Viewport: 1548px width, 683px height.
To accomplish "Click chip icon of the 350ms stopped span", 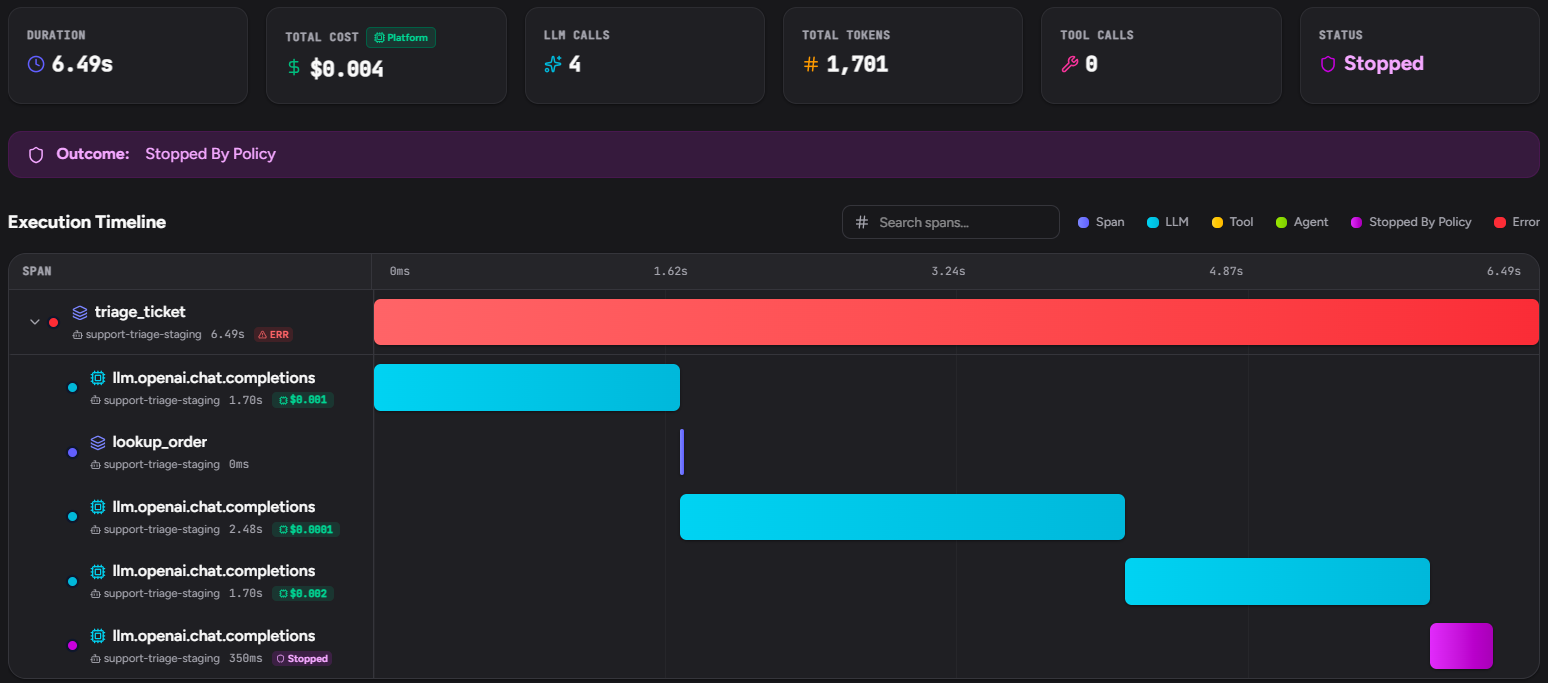I will click(98, 636).
